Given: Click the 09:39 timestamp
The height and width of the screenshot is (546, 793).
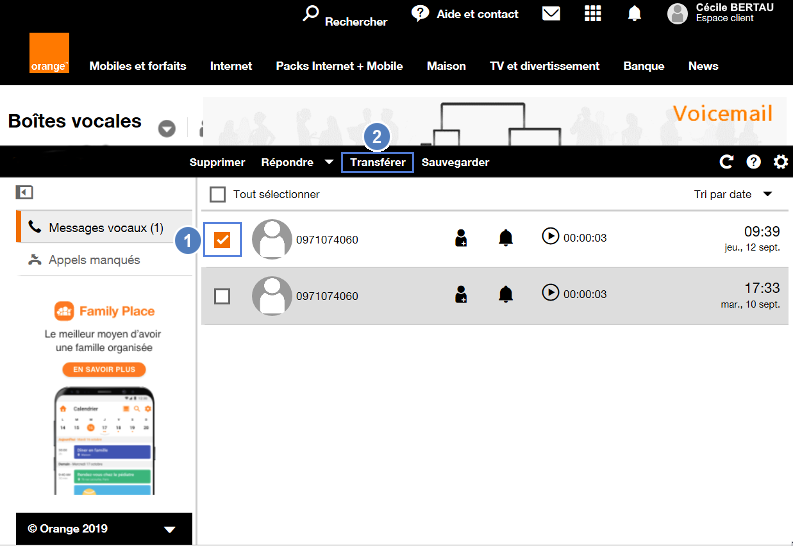Looking at the screenshot, I should click(x=762, y=232).
